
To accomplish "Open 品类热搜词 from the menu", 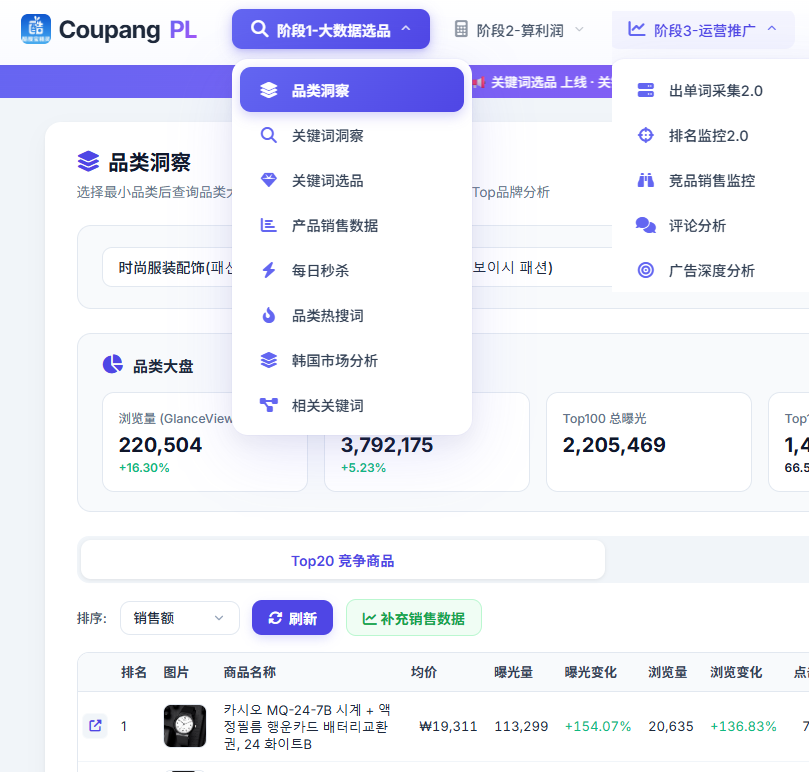I will tap(352, 315).
